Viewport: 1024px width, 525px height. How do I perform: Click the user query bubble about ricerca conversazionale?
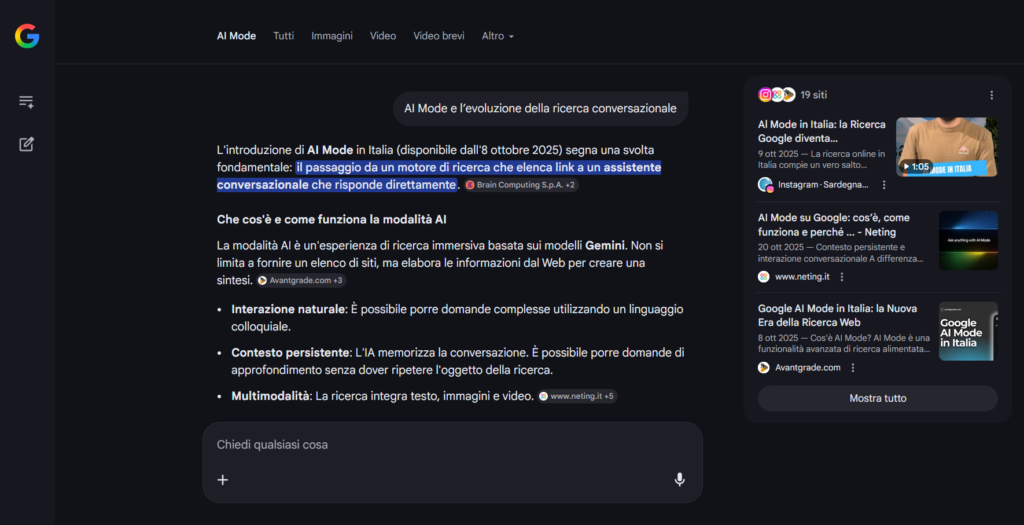click(x=540, y=108)
